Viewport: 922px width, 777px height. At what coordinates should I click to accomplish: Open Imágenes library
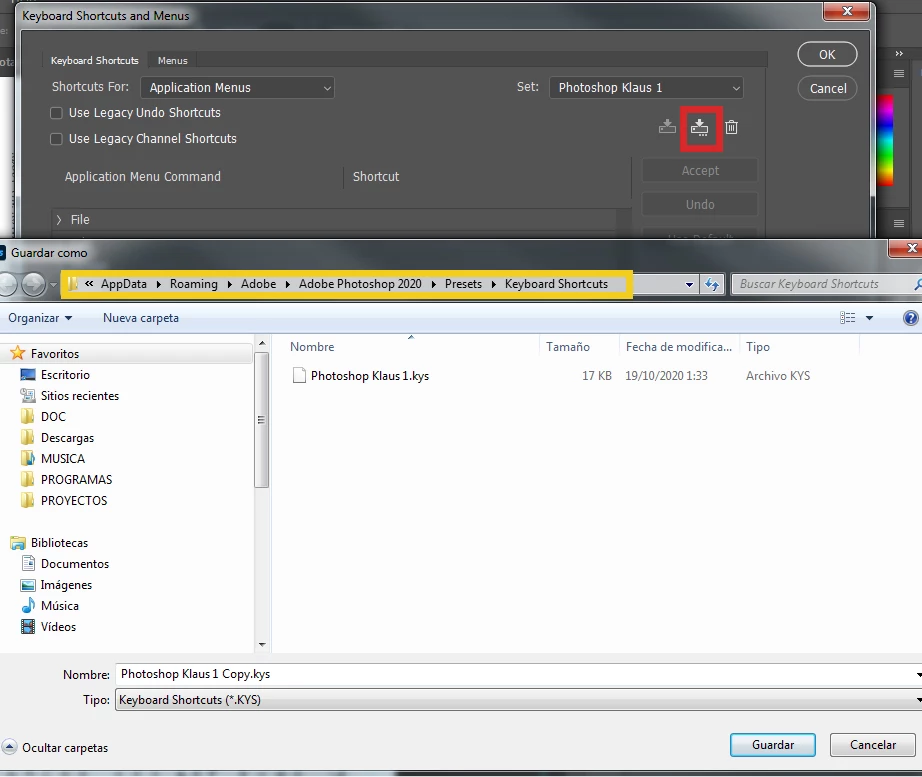click(x=66, y=585)
